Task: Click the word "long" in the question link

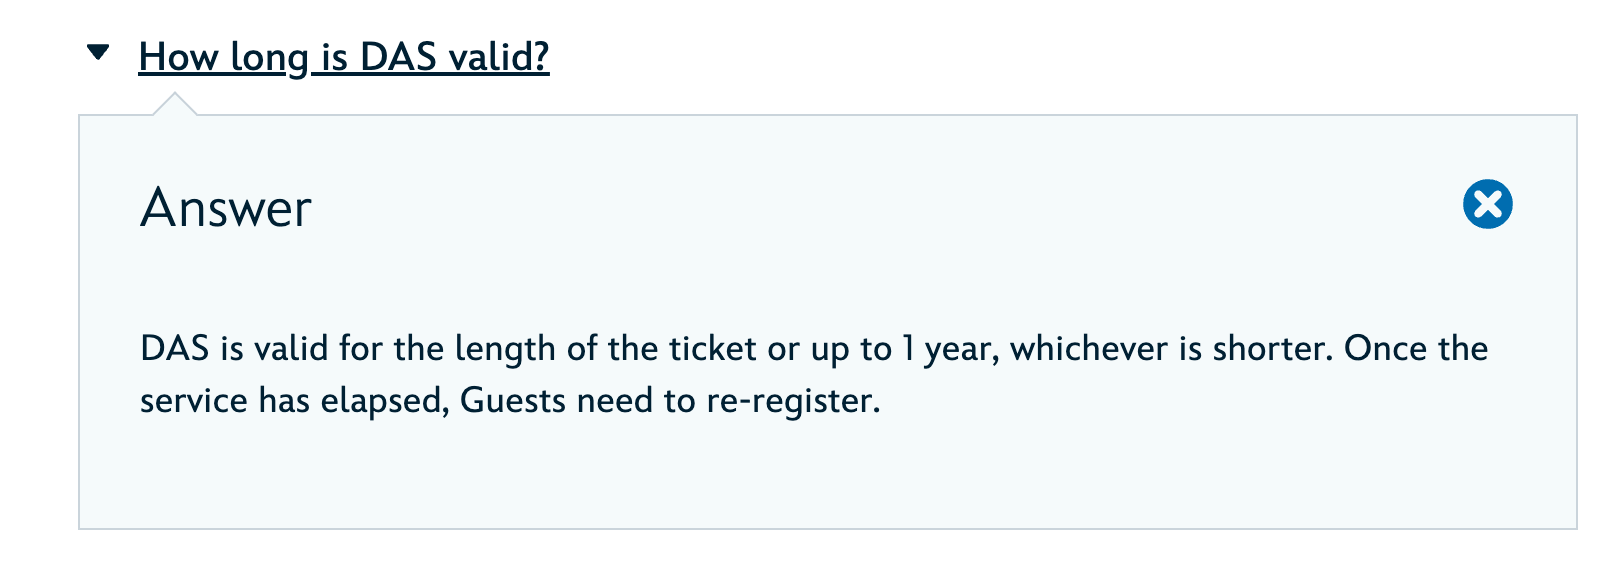Action: pyautogui.click(x=269, y=59)
